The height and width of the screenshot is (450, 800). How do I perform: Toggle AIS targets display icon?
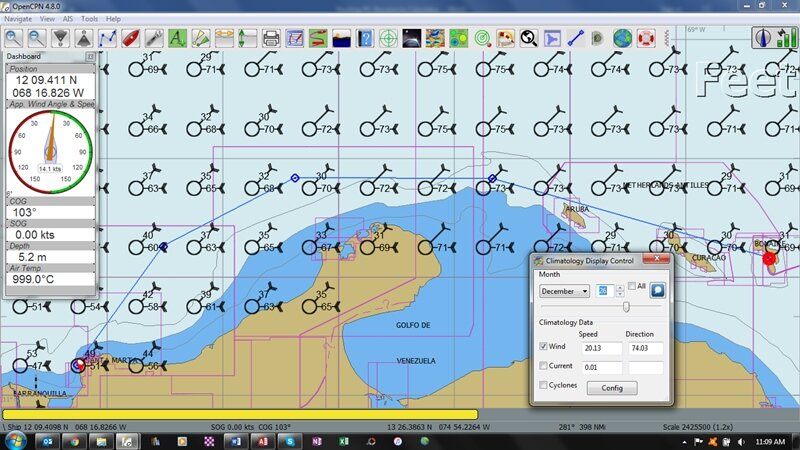point(201,38)
